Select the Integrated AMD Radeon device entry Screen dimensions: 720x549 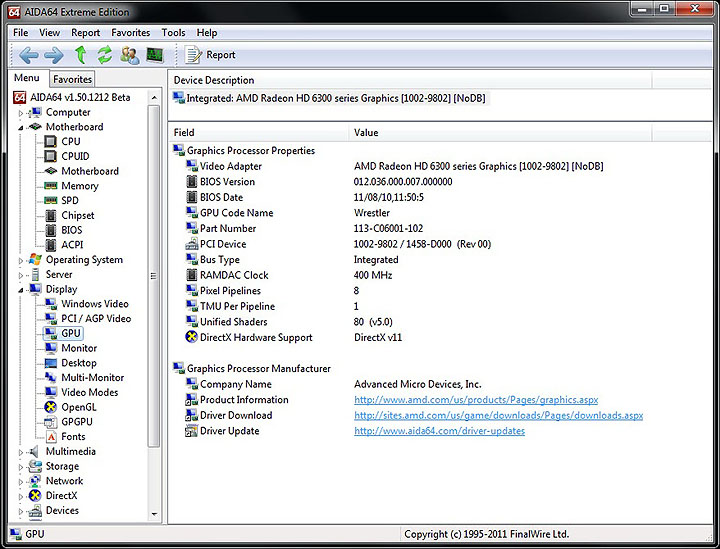(330, 98)
